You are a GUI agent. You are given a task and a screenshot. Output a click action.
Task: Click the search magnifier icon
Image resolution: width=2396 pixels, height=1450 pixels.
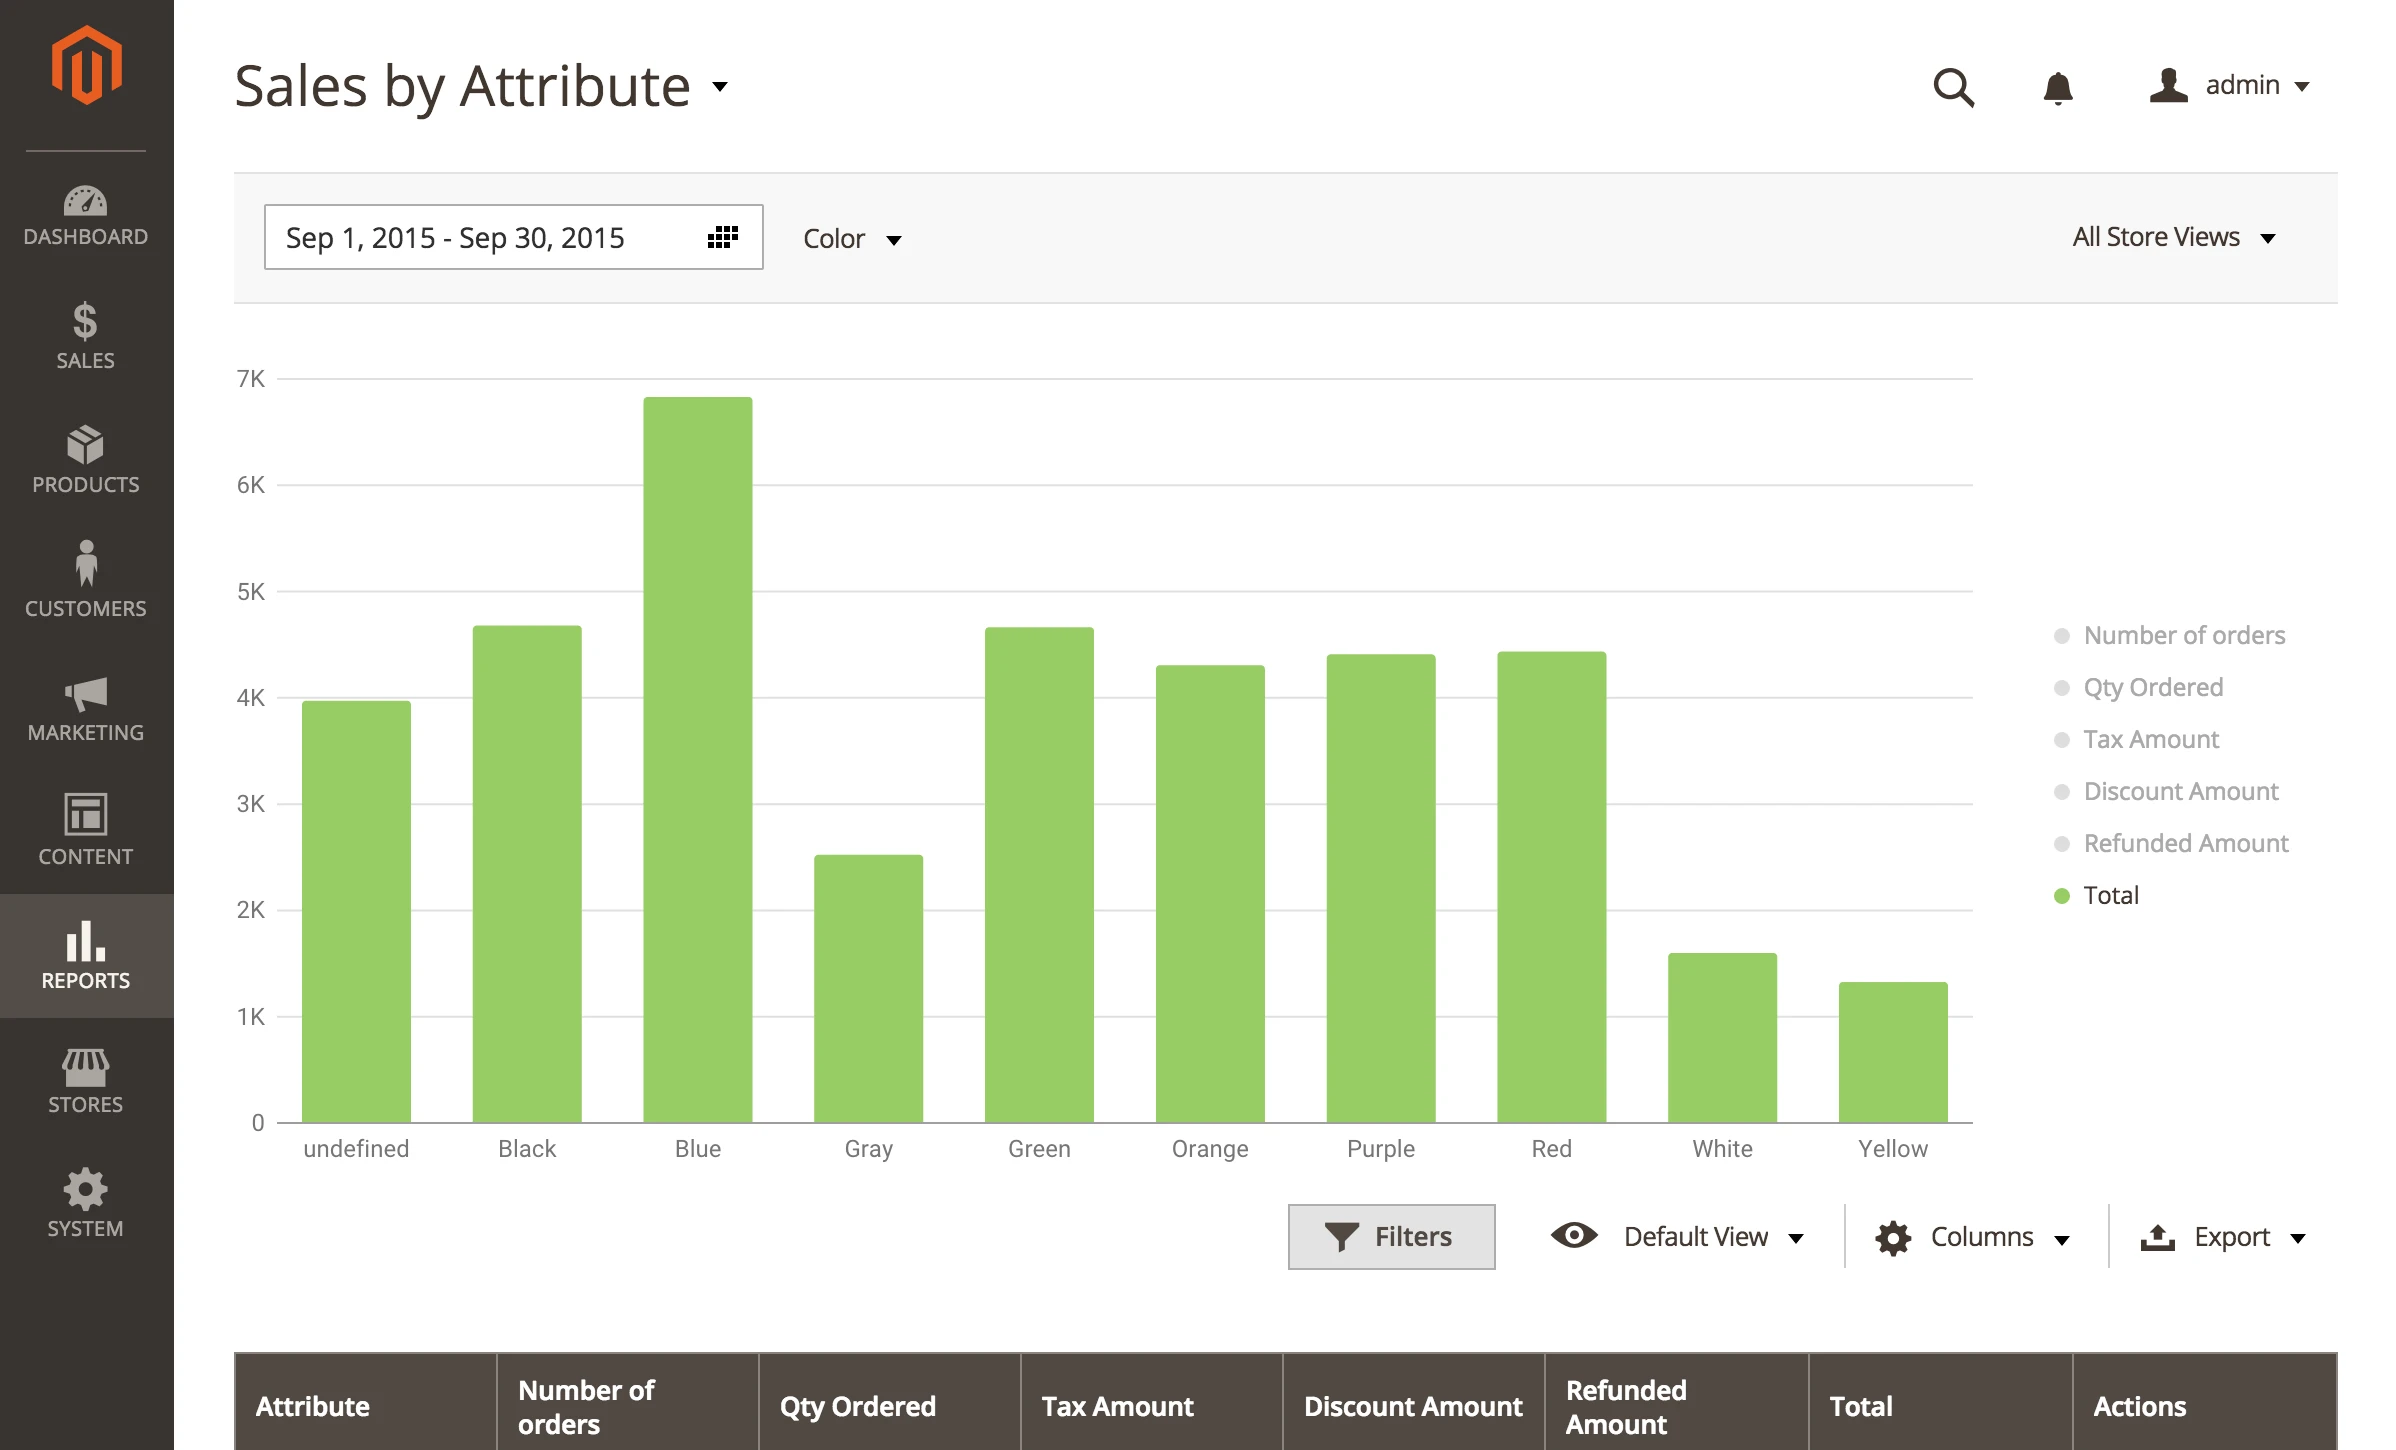1953,88
